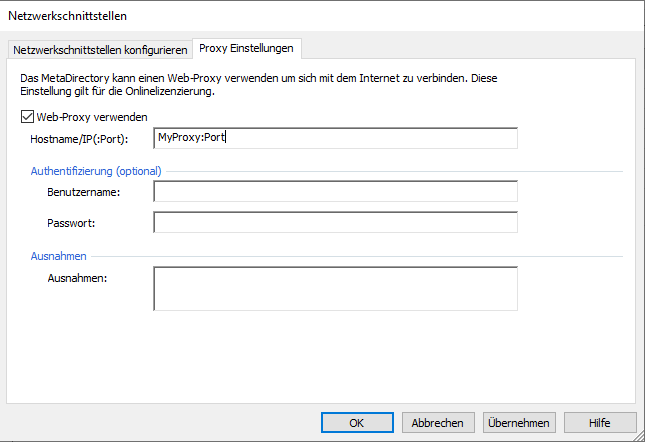Screen dimensions: 645x442
Task: Click the Ausnahmen label beside the text area
Action: tap(77, 277)
